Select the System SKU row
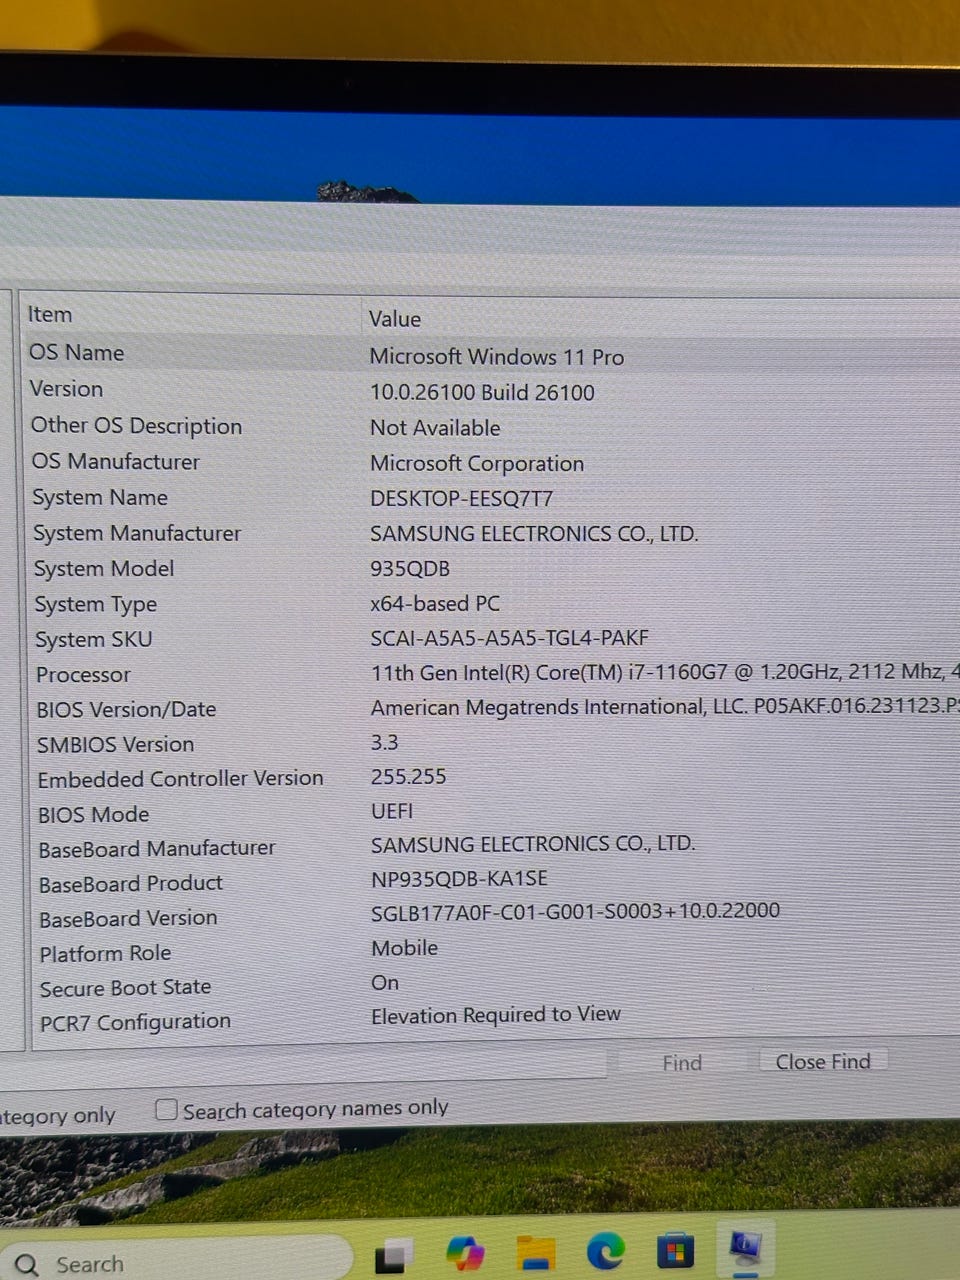 coord(492,639)
